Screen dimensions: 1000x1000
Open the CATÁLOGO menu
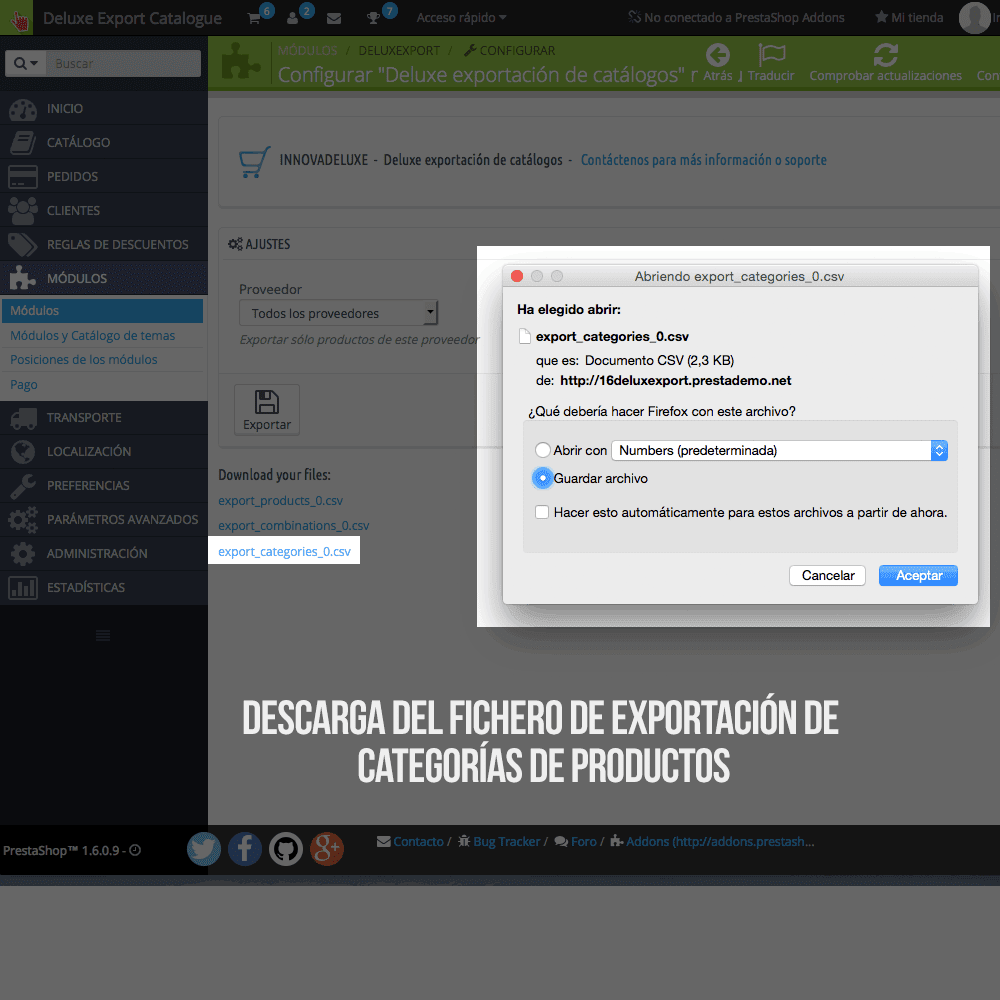[104, 142]
